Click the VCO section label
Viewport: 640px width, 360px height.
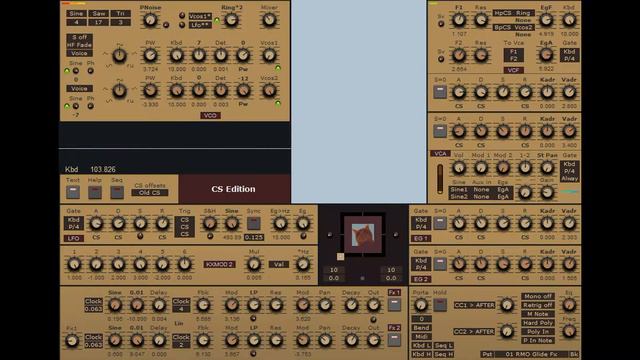[x=210, y=116]
